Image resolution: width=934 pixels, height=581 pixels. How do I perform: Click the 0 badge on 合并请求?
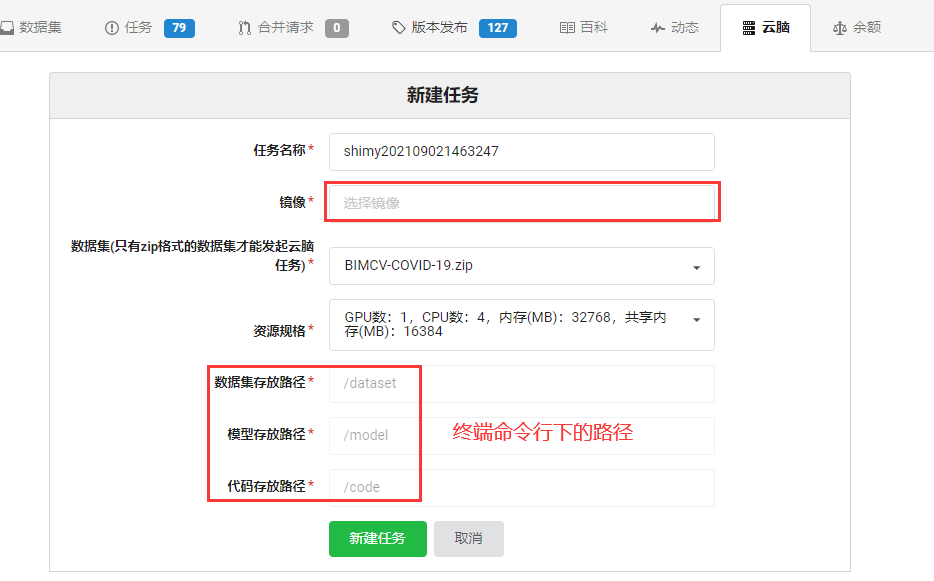(337, 28)
